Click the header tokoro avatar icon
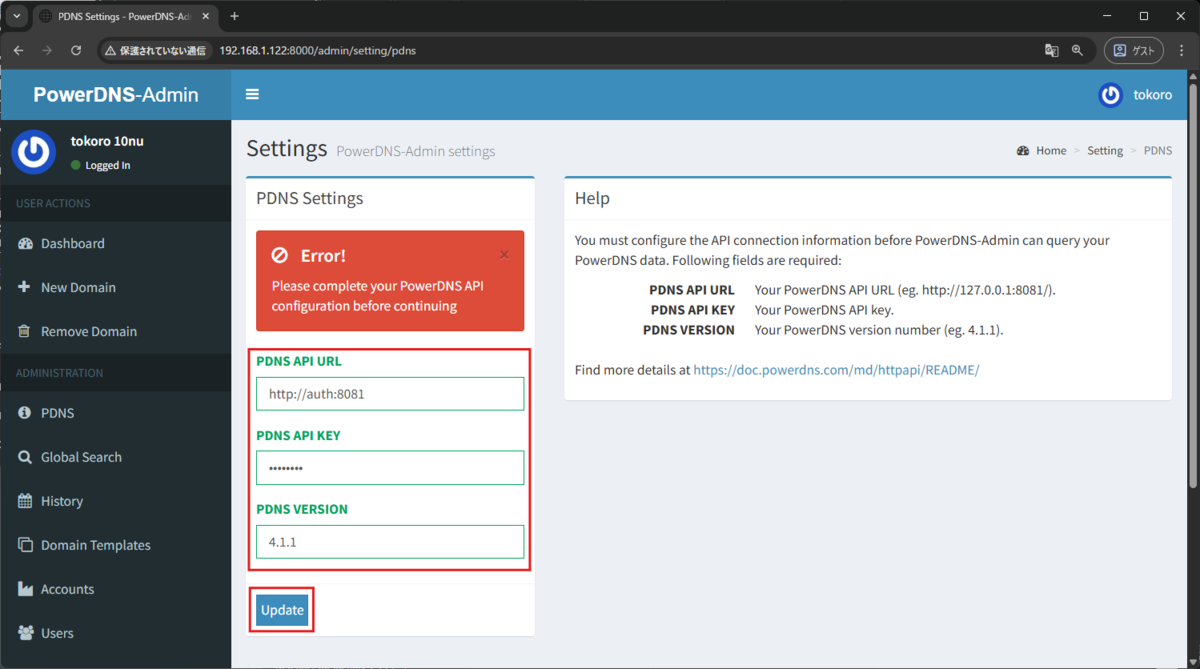 (x=1111, y=95)
